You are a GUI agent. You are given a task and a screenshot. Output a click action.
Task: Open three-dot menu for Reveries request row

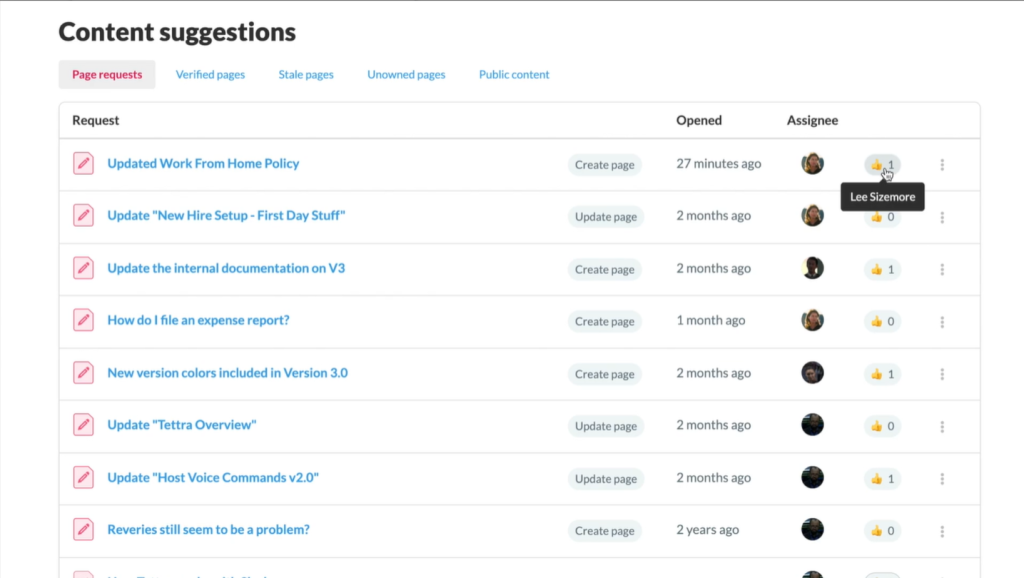[942, 531]
